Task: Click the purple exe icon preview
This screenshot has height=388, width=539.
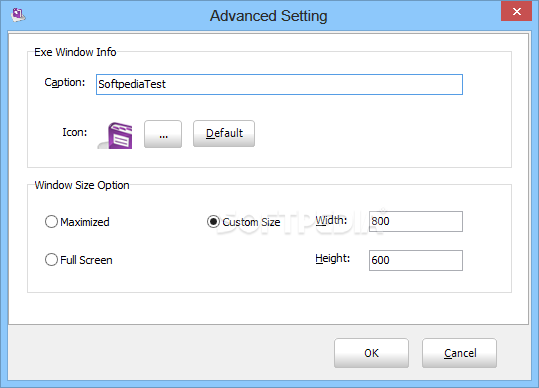Action: click(x=116, y=135)
